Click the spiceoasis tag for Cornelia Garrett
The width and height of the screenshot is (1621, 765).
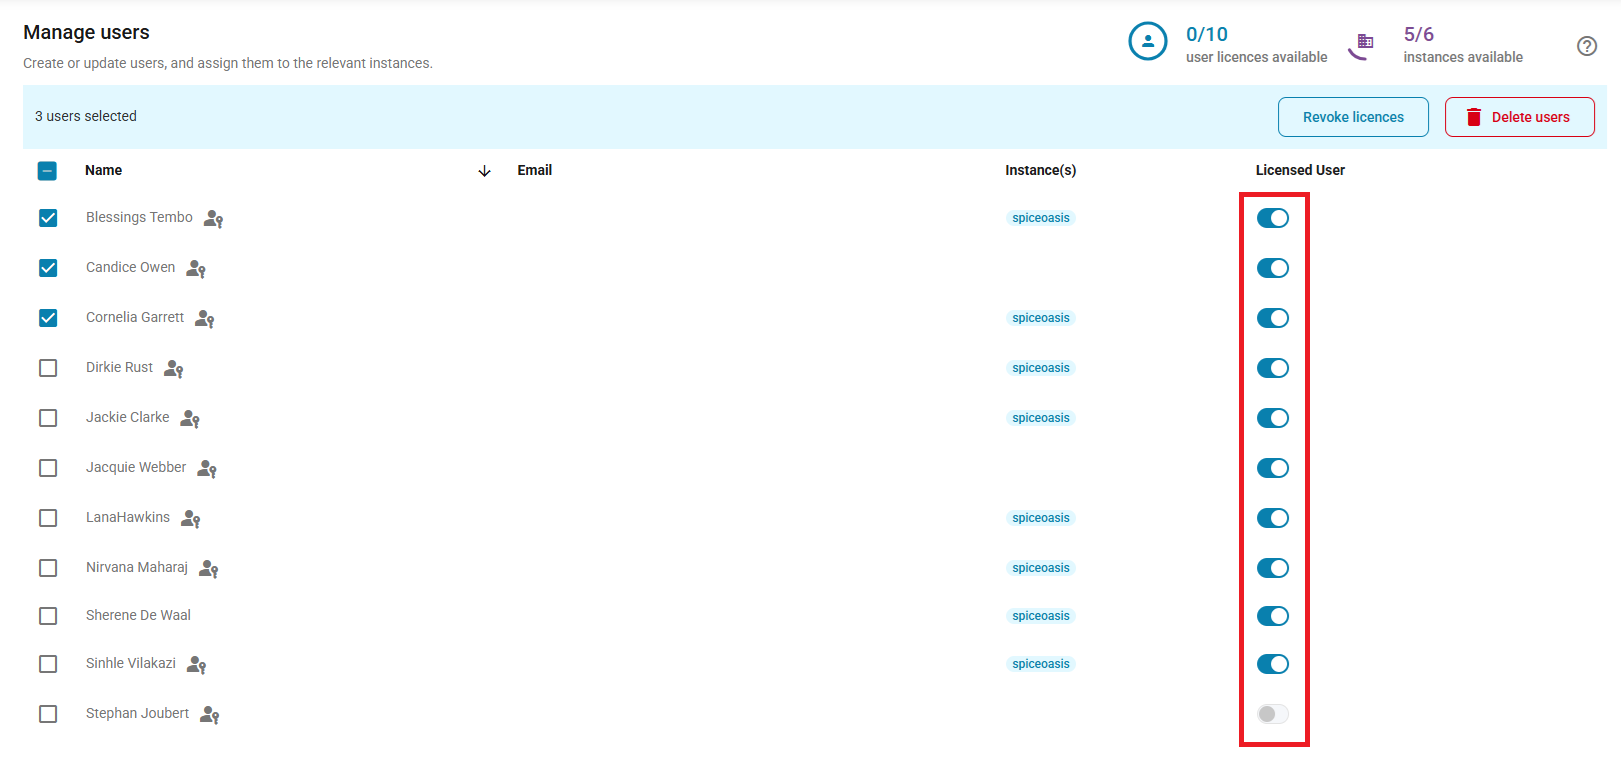pos(1040,318)
